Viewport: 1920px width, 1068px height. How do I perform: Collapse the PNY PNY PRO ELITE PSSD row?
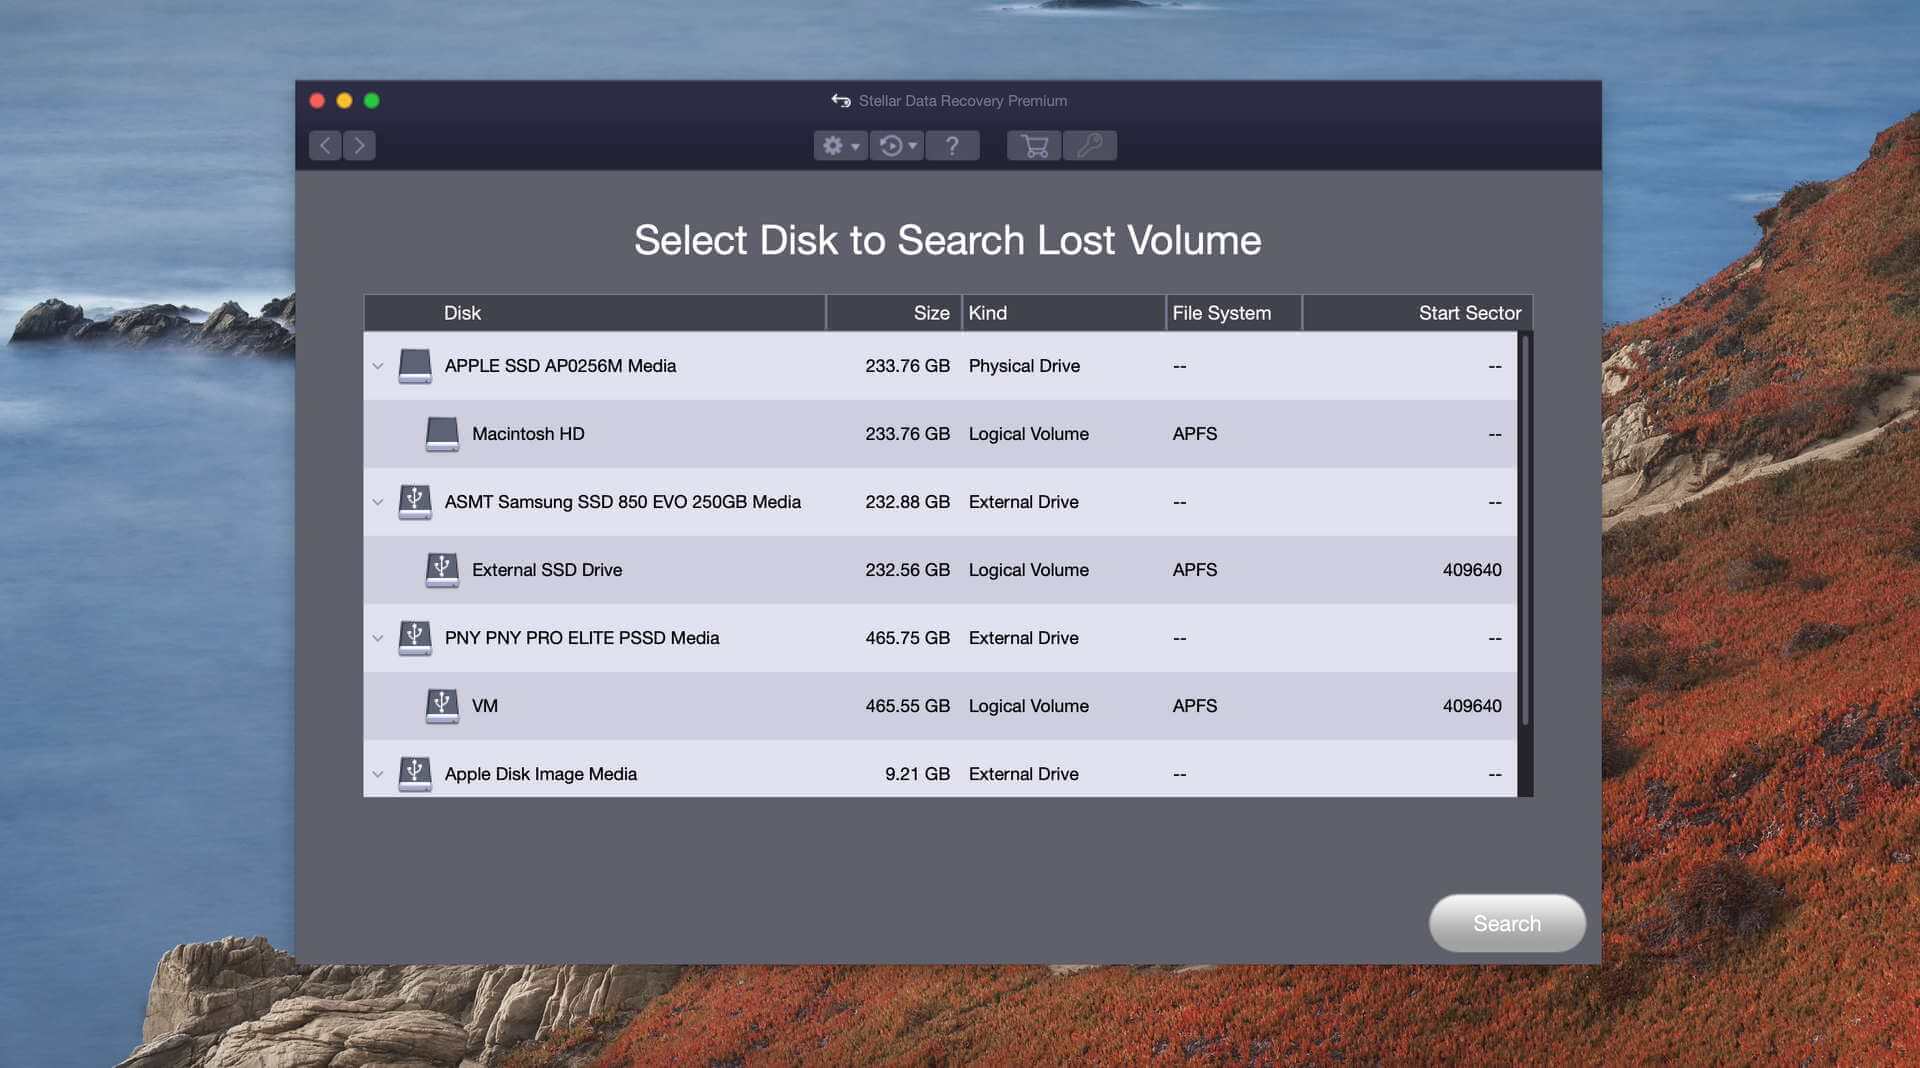pos(378,638)
